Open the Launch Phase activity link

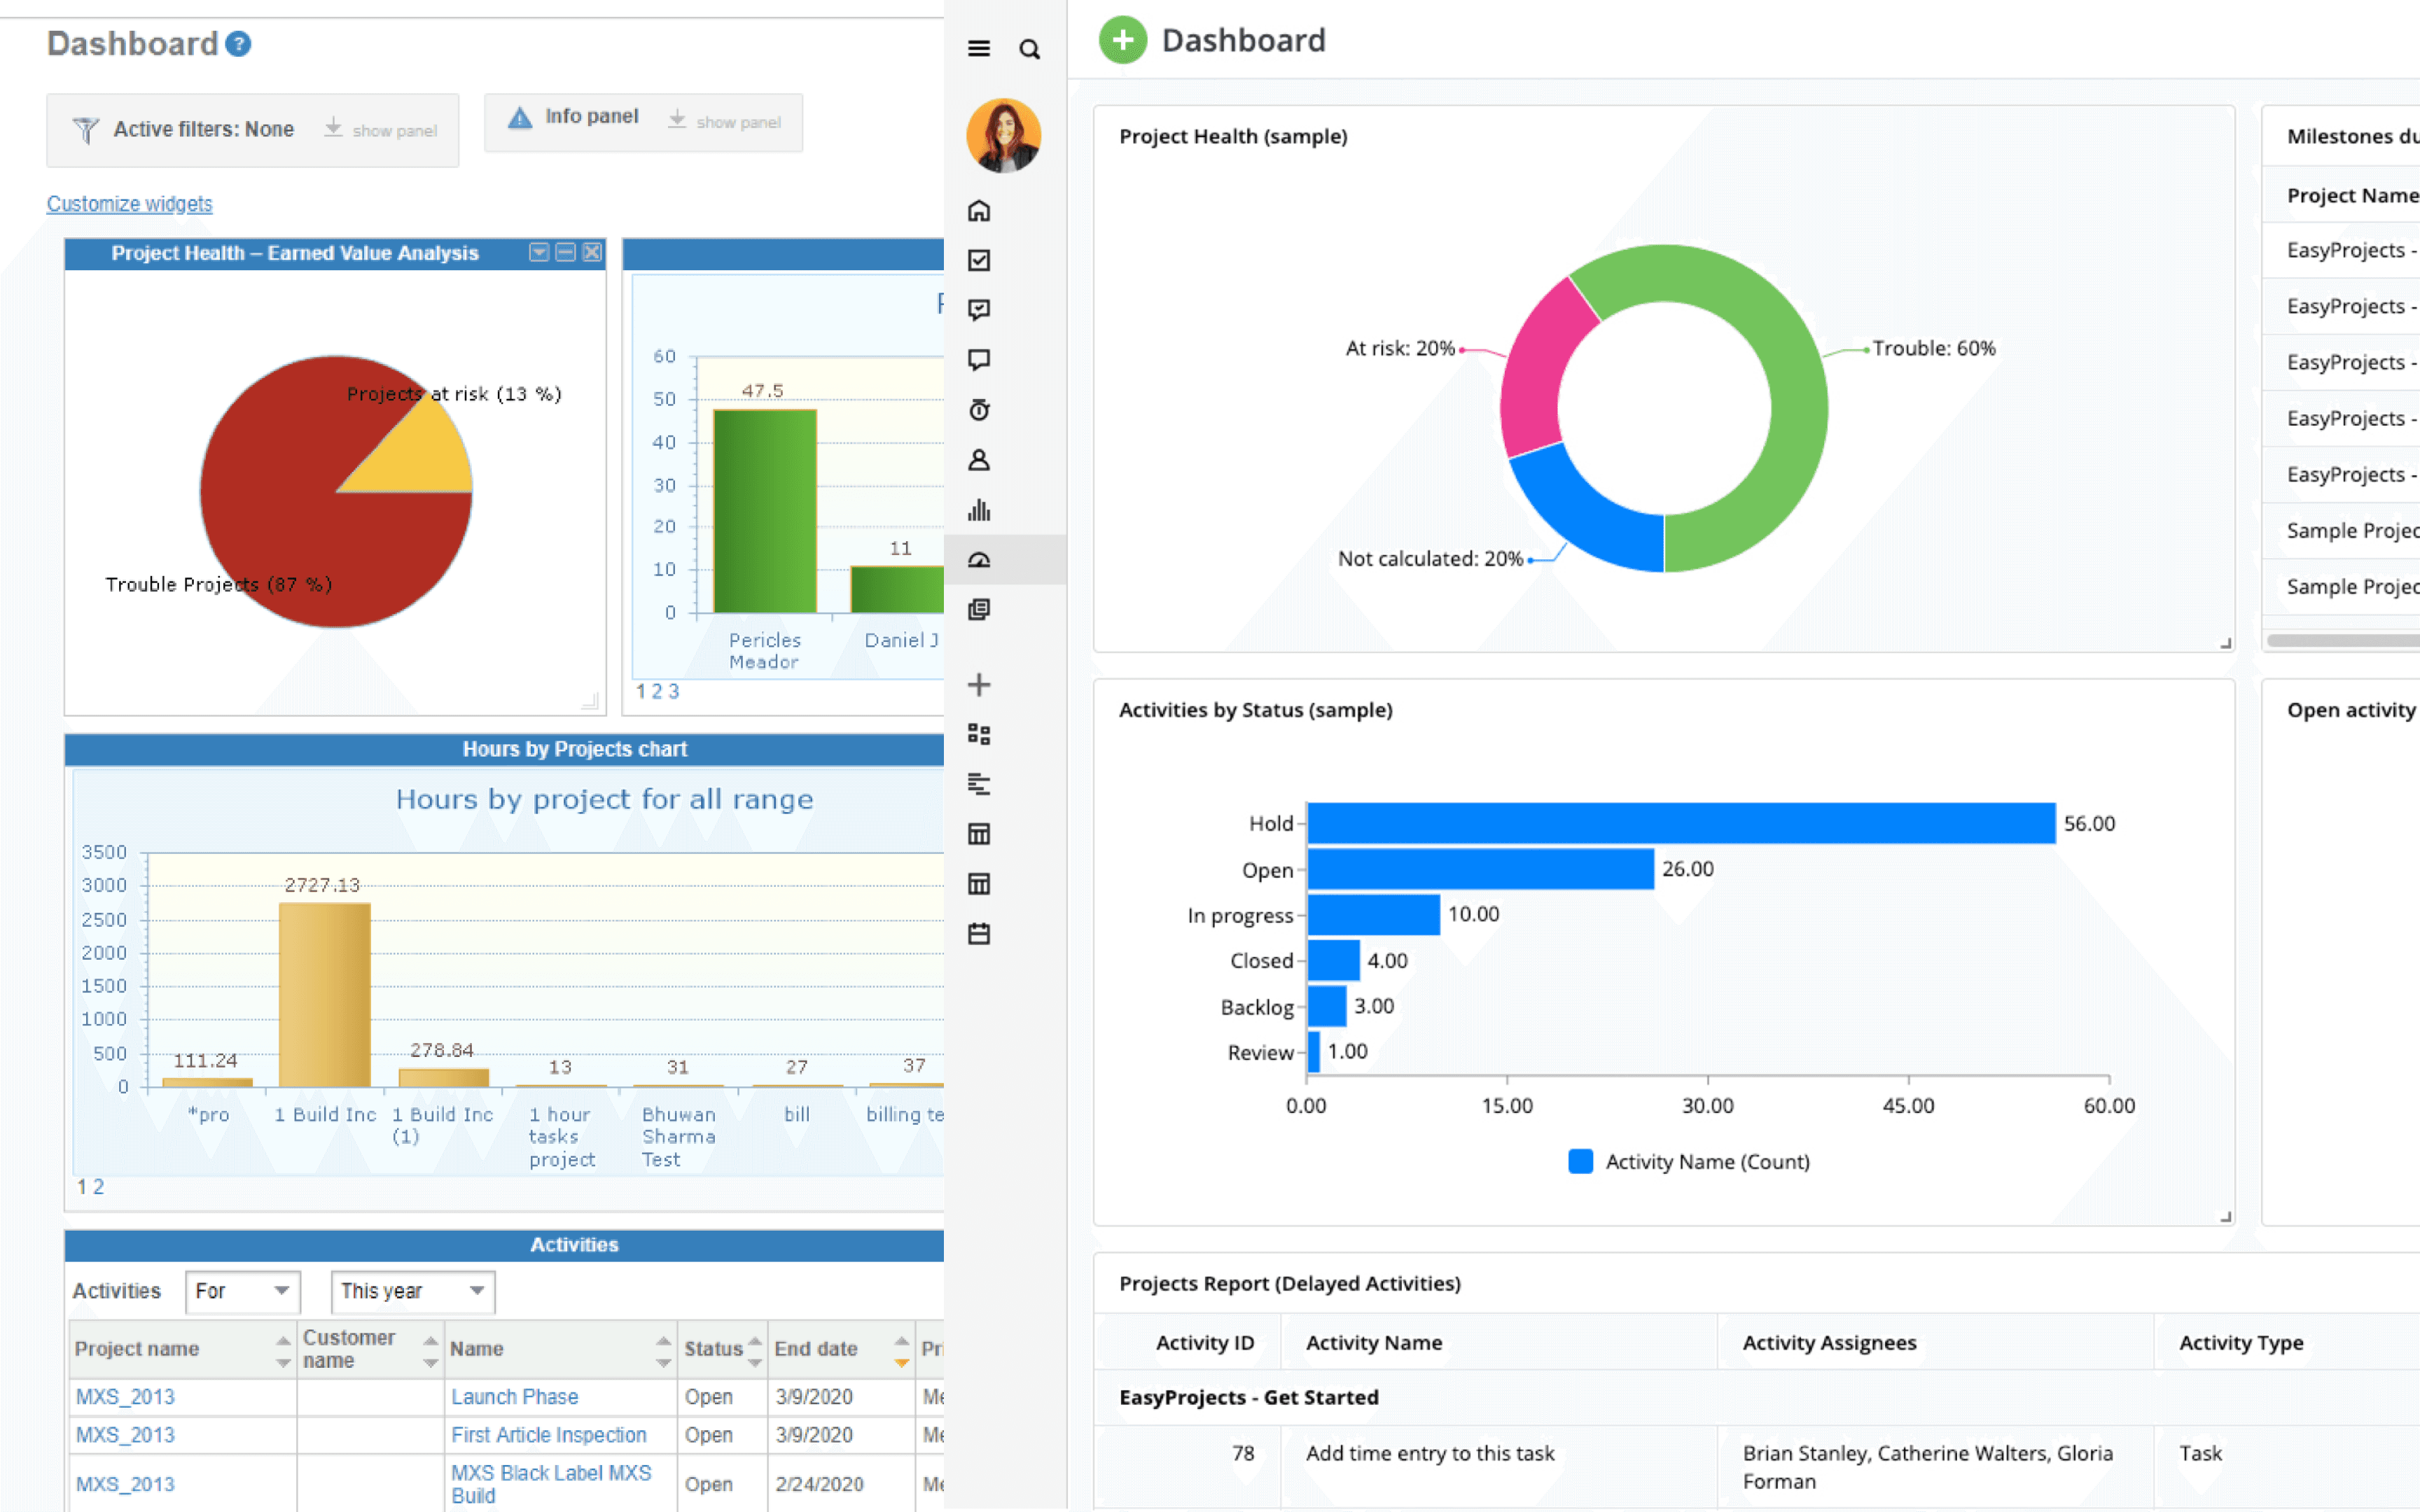tap(514, 1396)
